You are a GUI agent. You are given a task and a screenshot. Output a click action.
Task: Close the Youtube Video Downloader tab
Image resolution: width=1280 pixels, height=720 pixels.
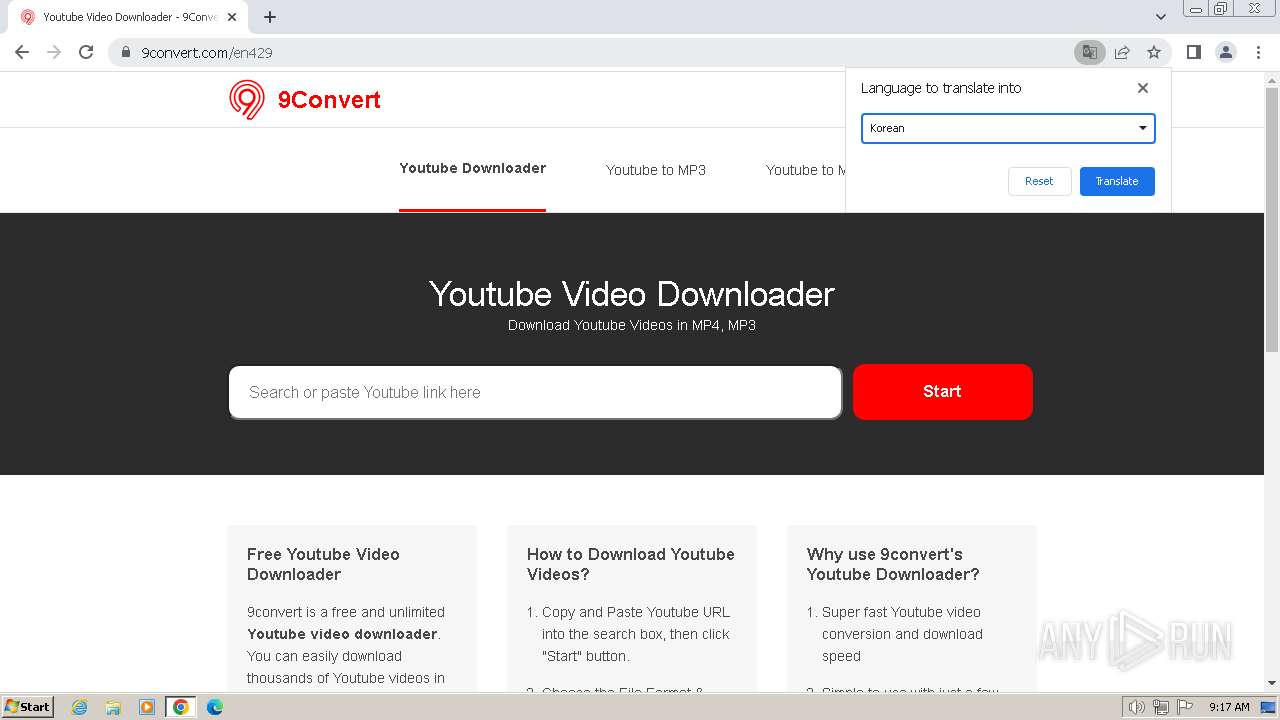pos(232,17)
